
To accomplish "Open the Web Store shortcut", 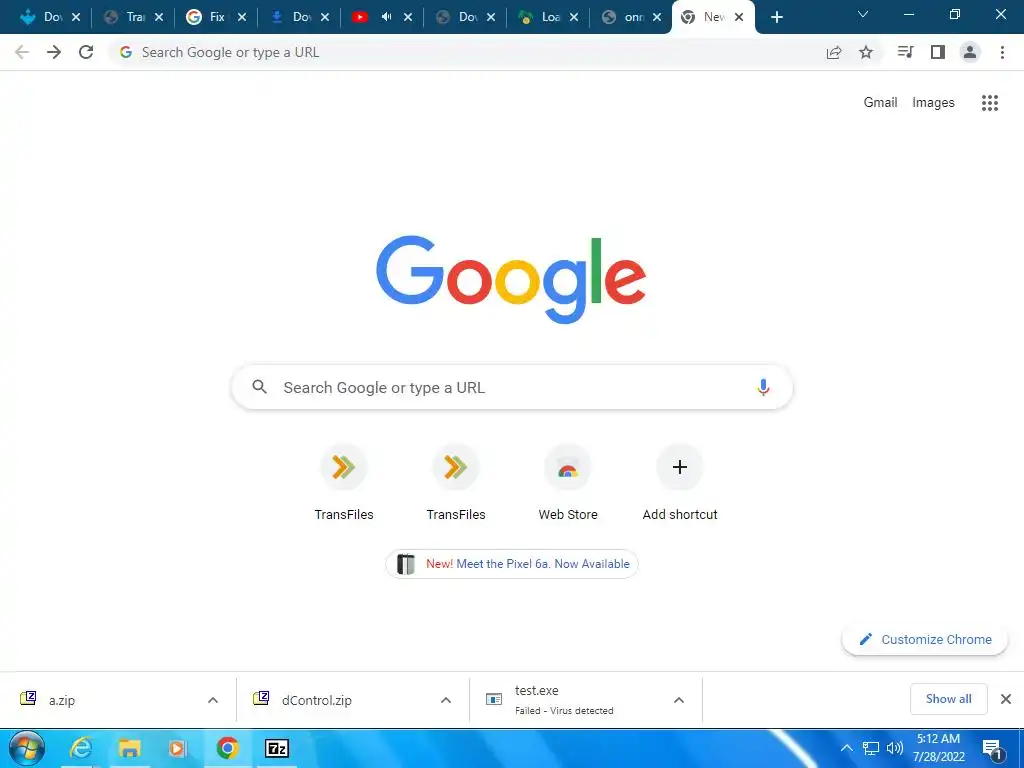I will (568, 483).
